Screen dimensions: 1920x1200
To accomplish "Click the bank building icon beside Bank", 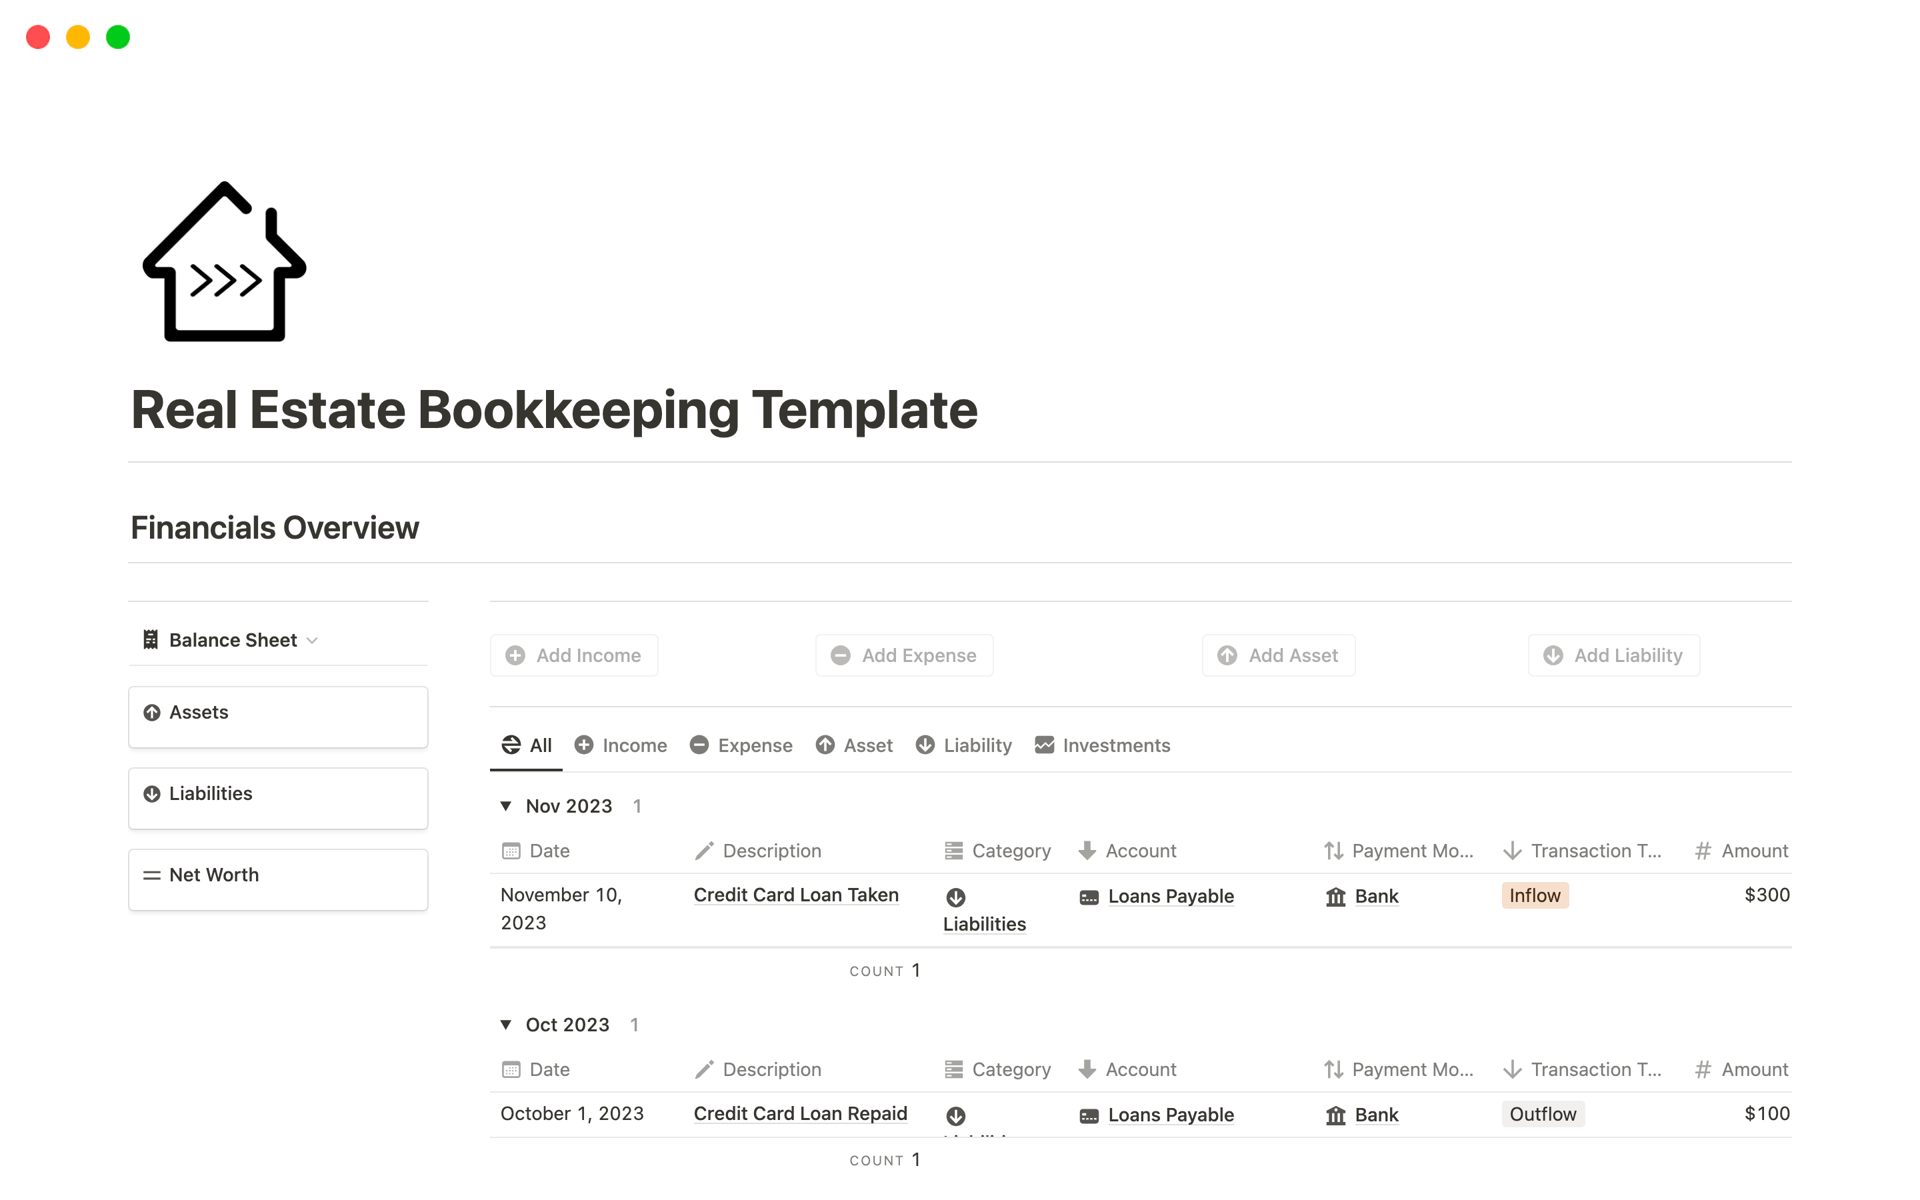I will [x=1337, y=896].
